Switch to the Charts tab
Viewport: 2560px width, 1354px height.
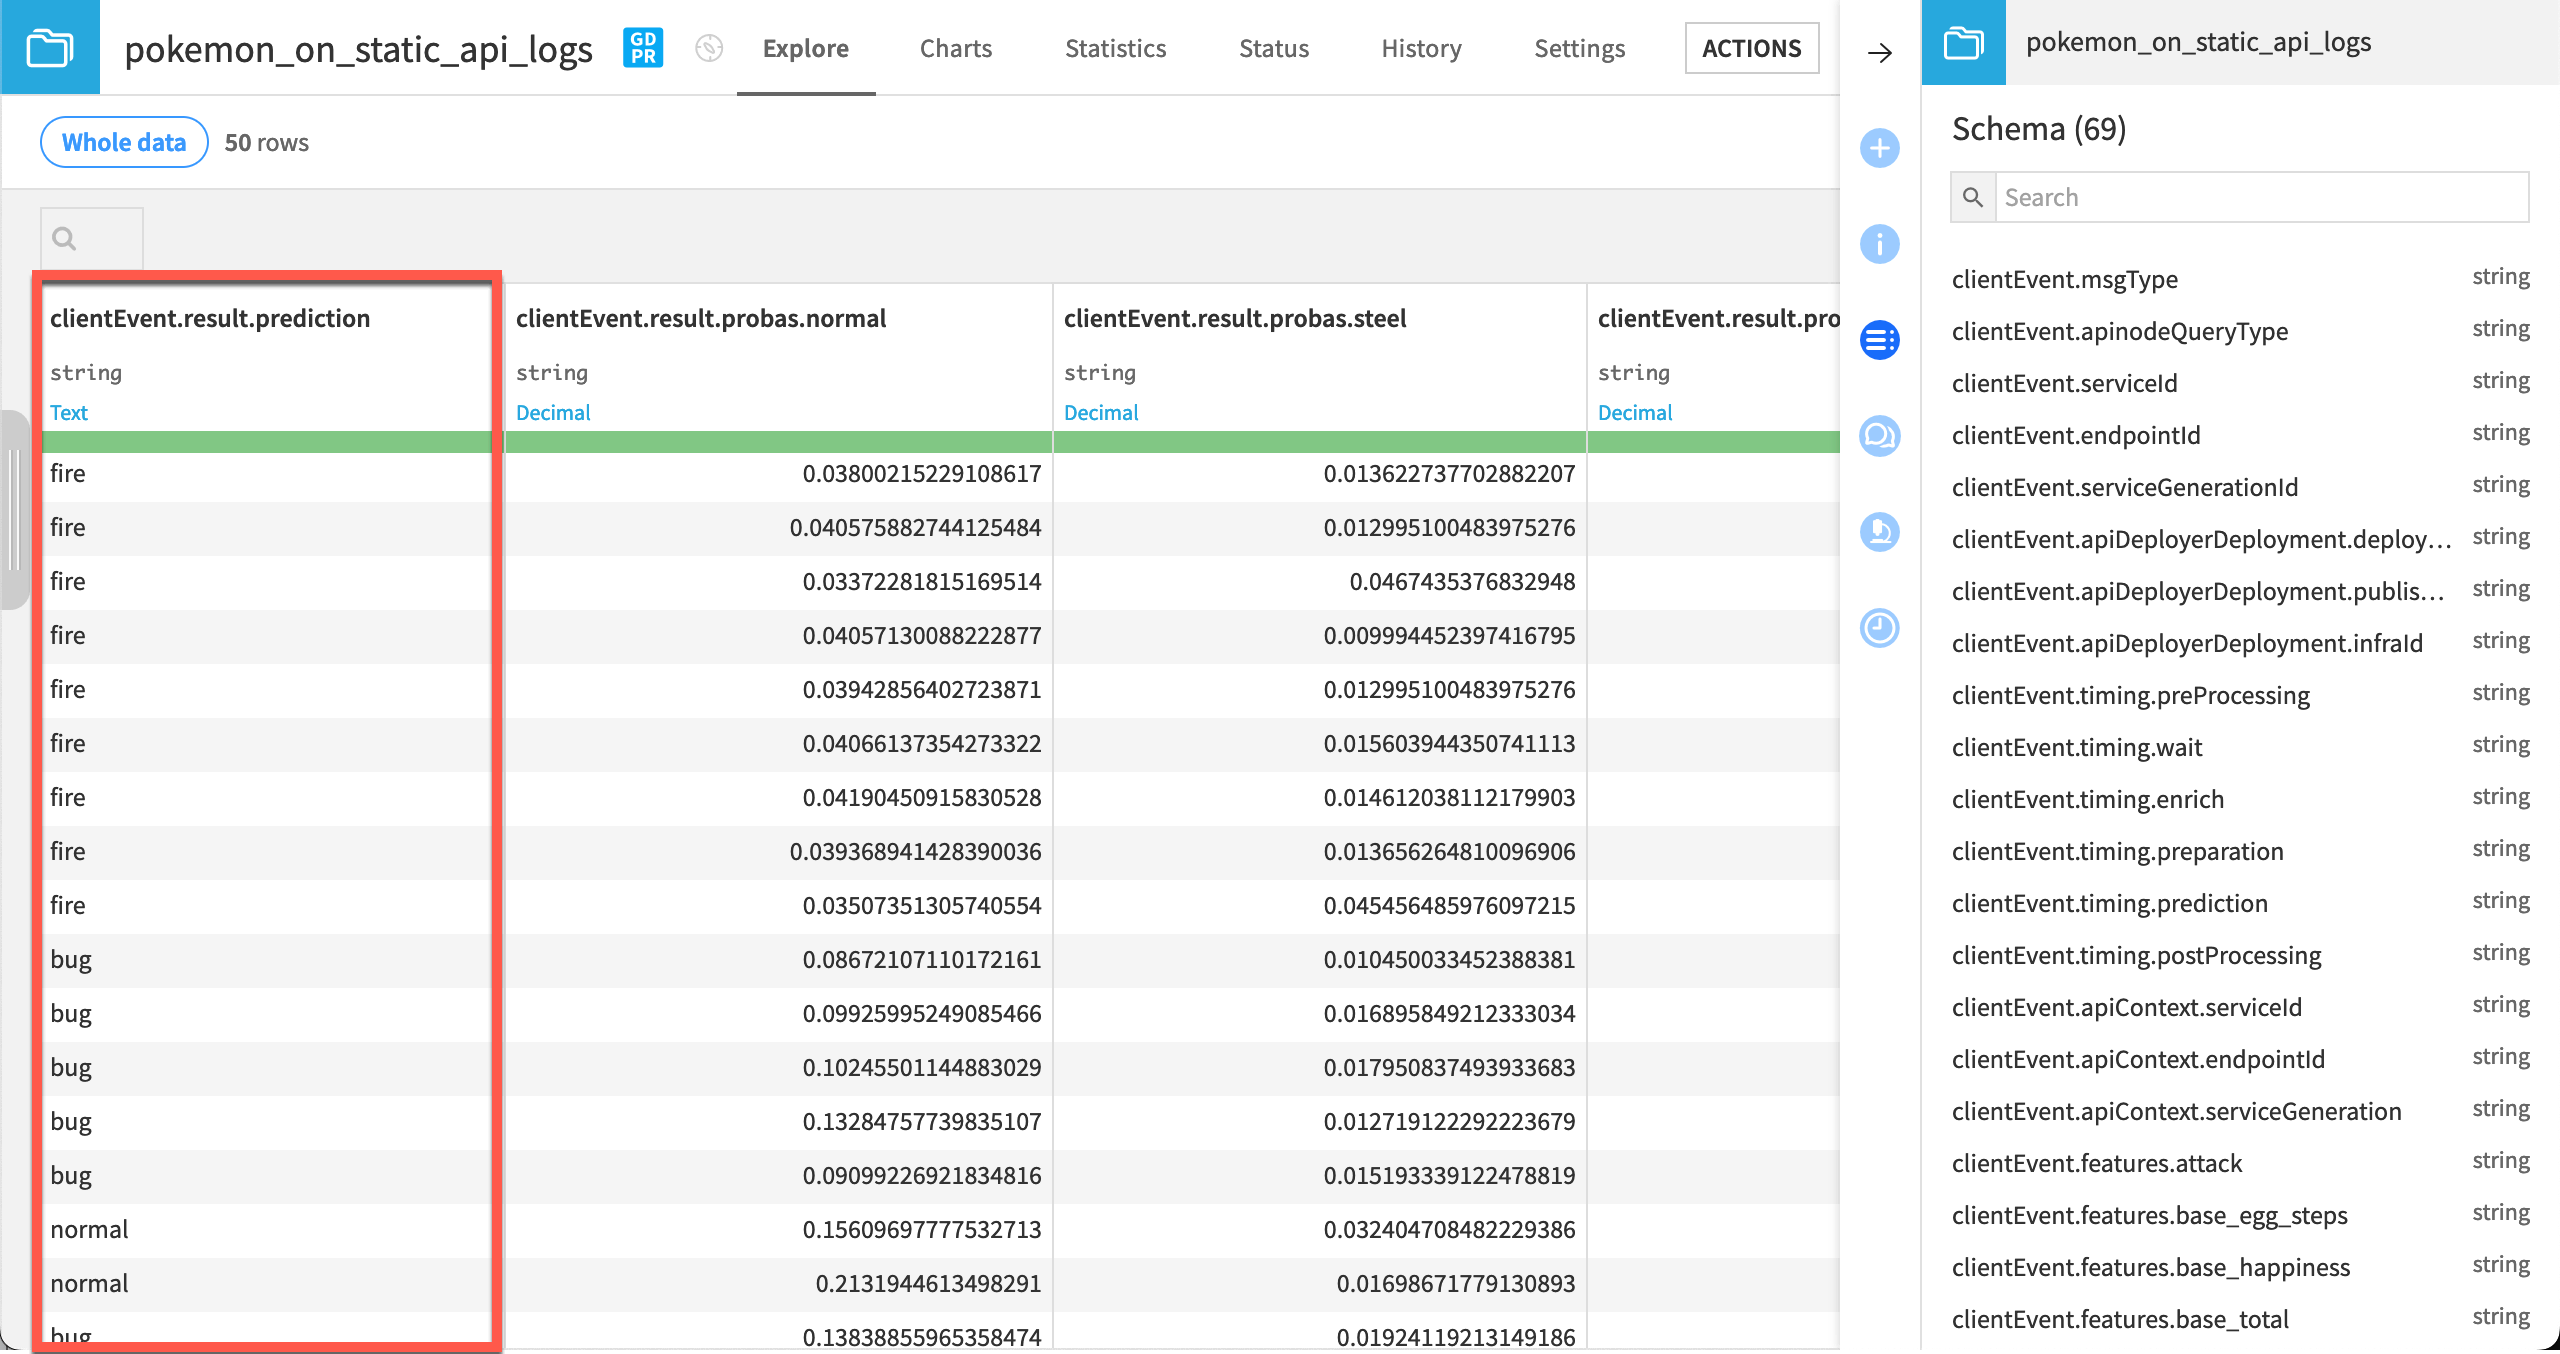[954, 47]
